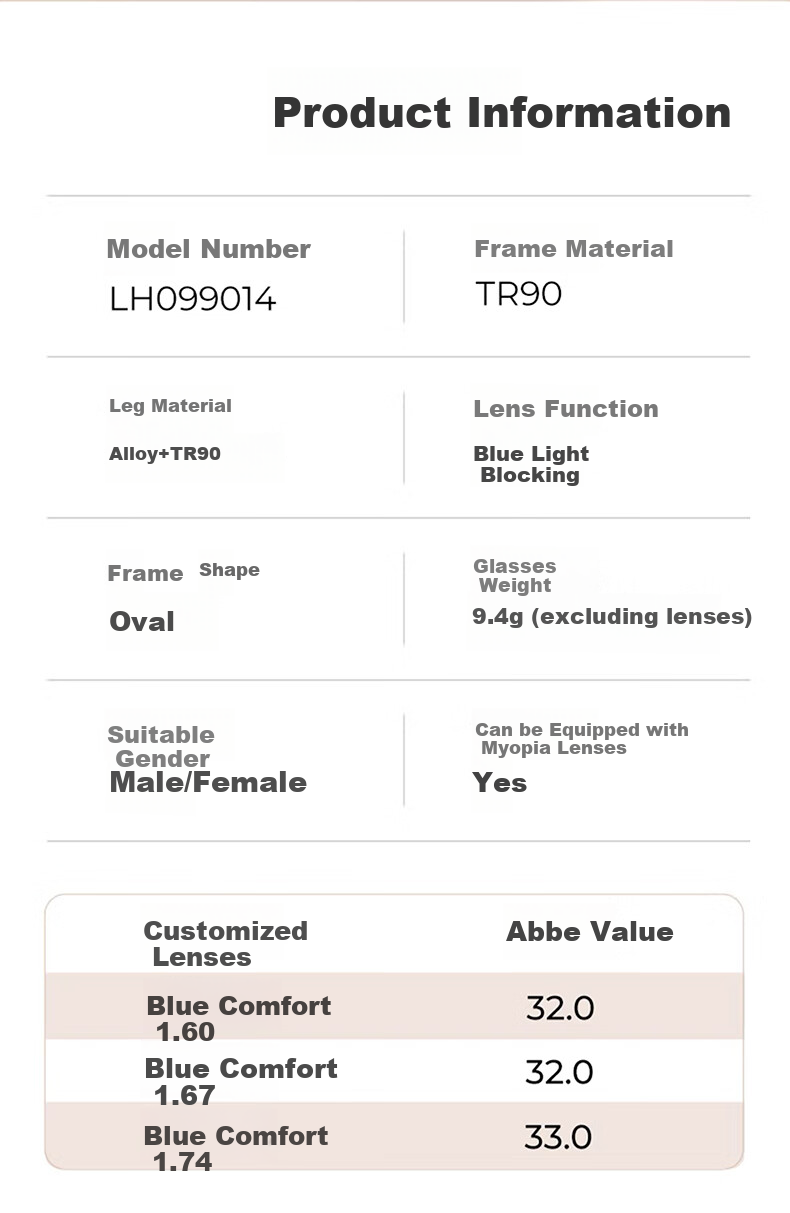Select the Alloy+TR90 text

165,454
